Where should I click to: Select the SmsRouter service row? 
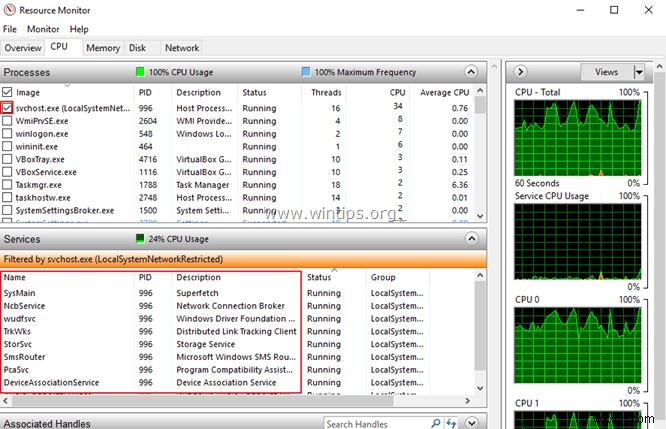215,357
